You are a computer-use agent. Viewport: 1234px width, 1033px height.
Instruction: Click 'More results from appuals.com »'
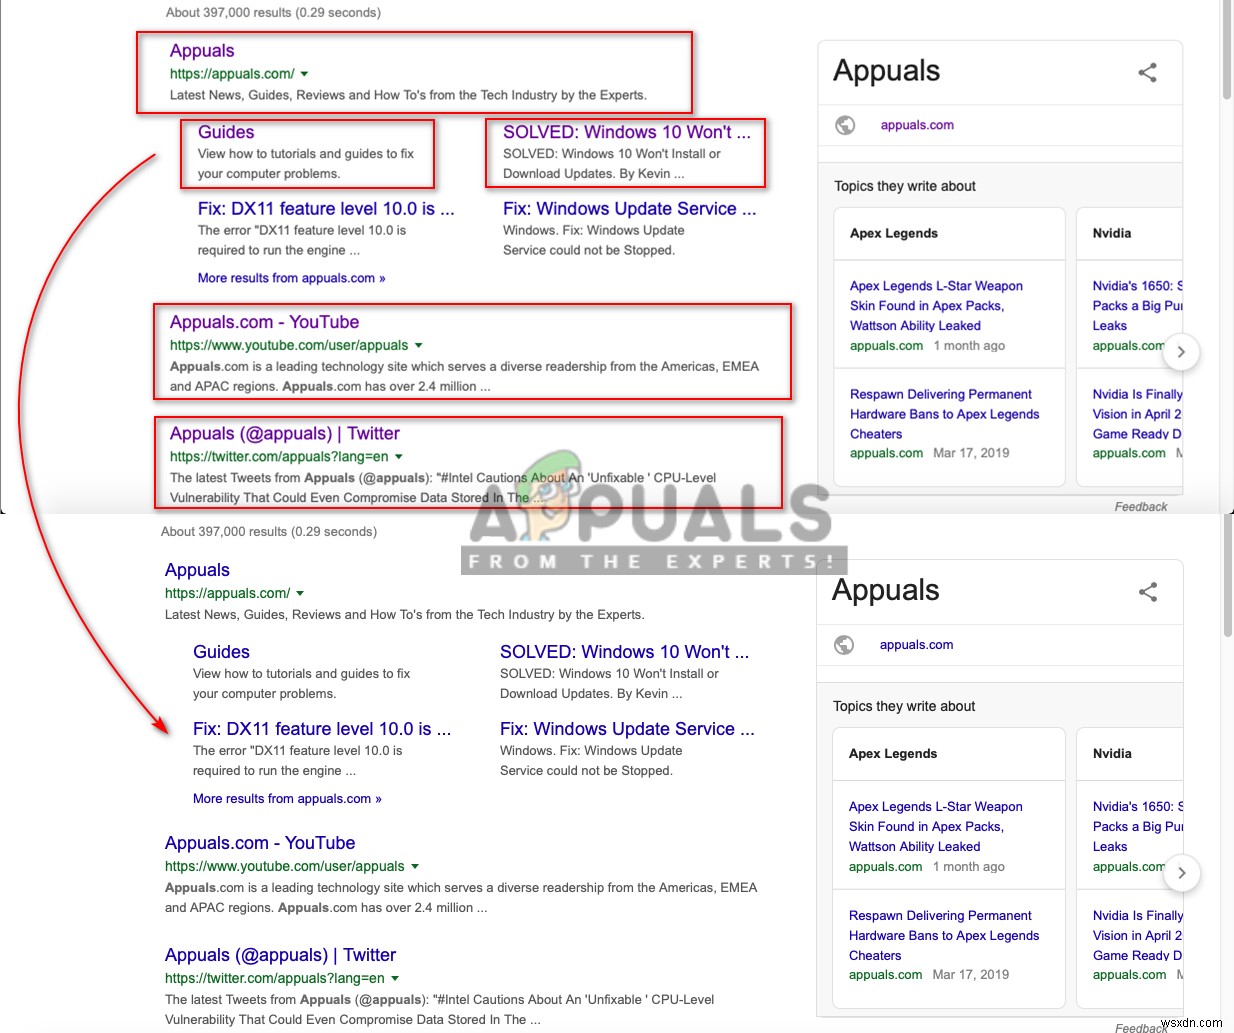[291, 277]
